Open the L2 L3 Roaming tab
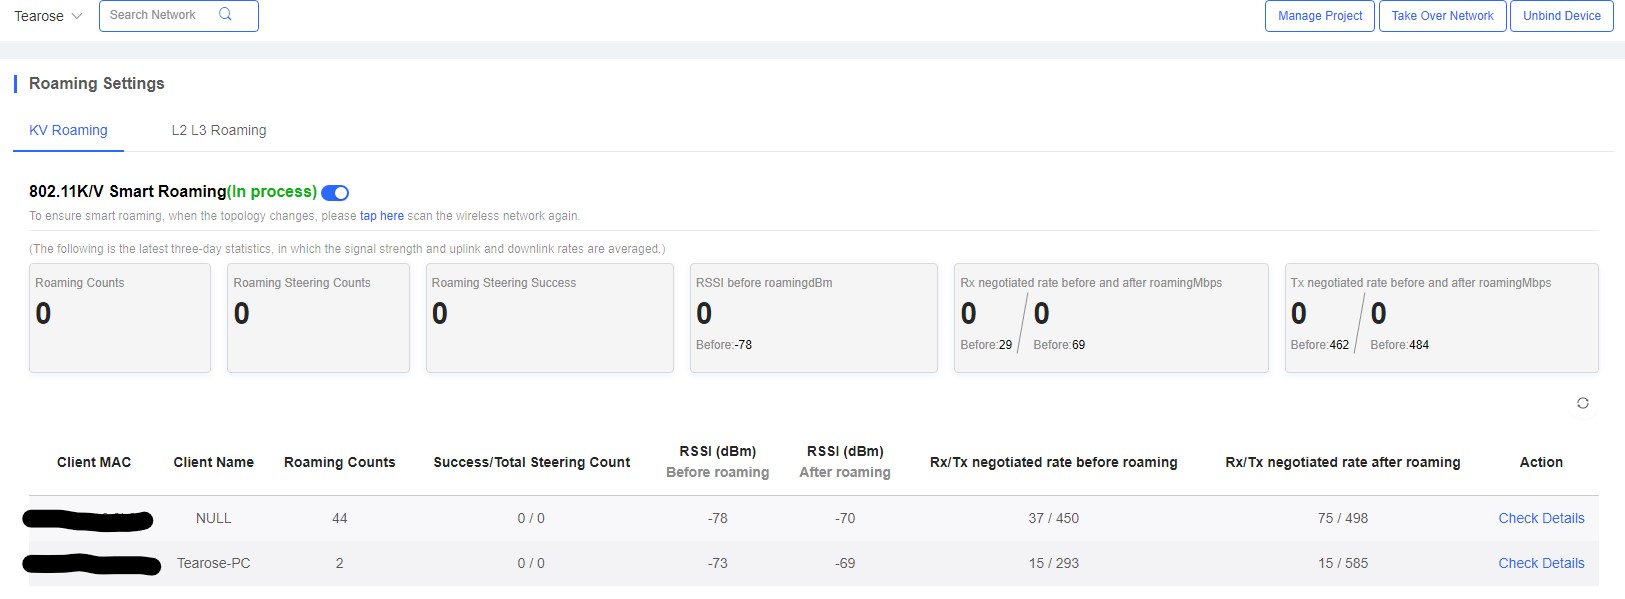This screenshot has width=1625, height=599. [219, 130]
